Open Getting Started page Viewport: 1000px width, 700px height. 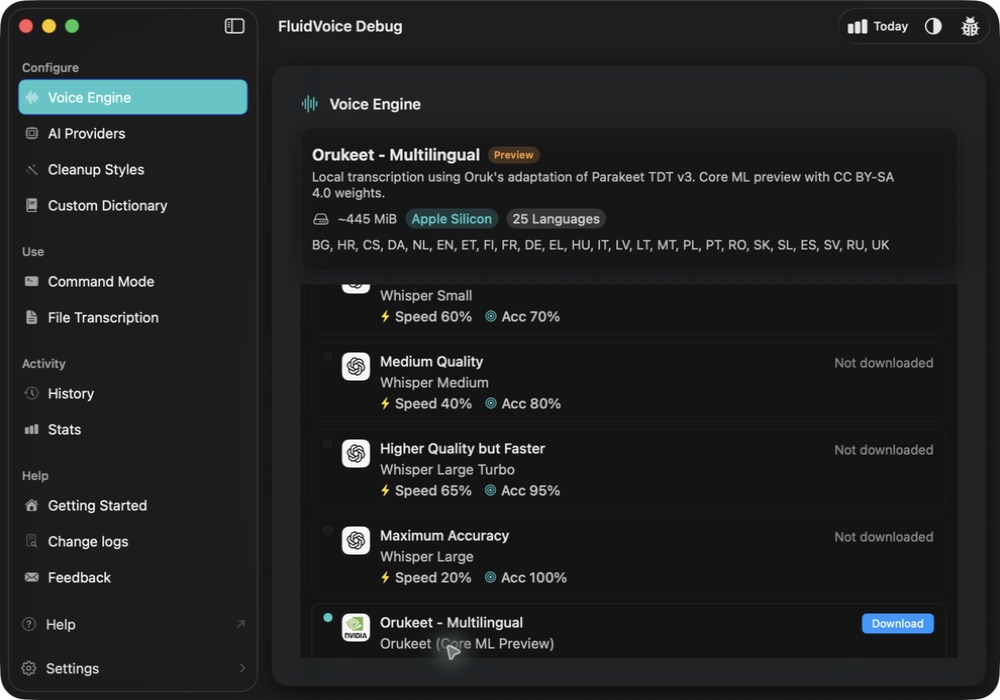click(133, 506)
